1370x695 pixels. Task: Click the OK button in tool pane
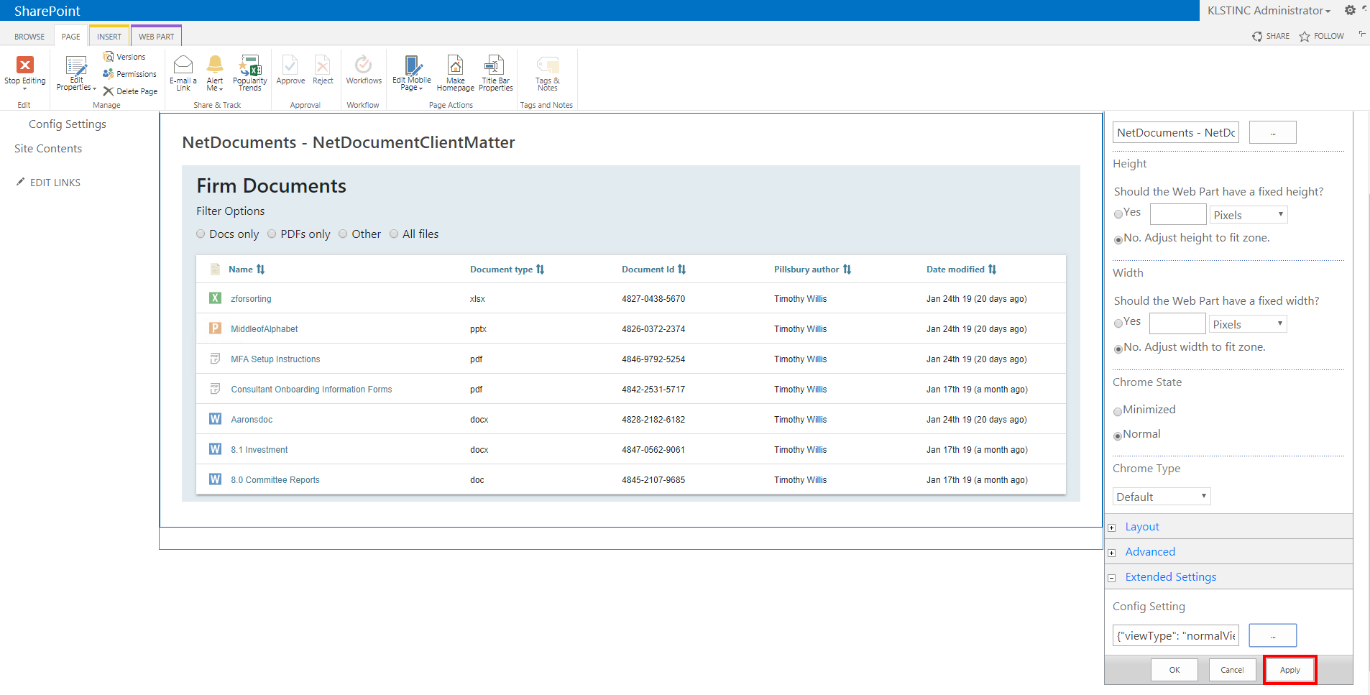click(x=1174, y=669)
